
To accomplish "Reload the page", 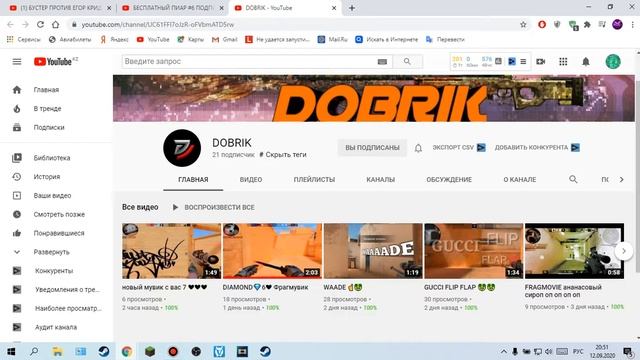I will tap(40, 24).
